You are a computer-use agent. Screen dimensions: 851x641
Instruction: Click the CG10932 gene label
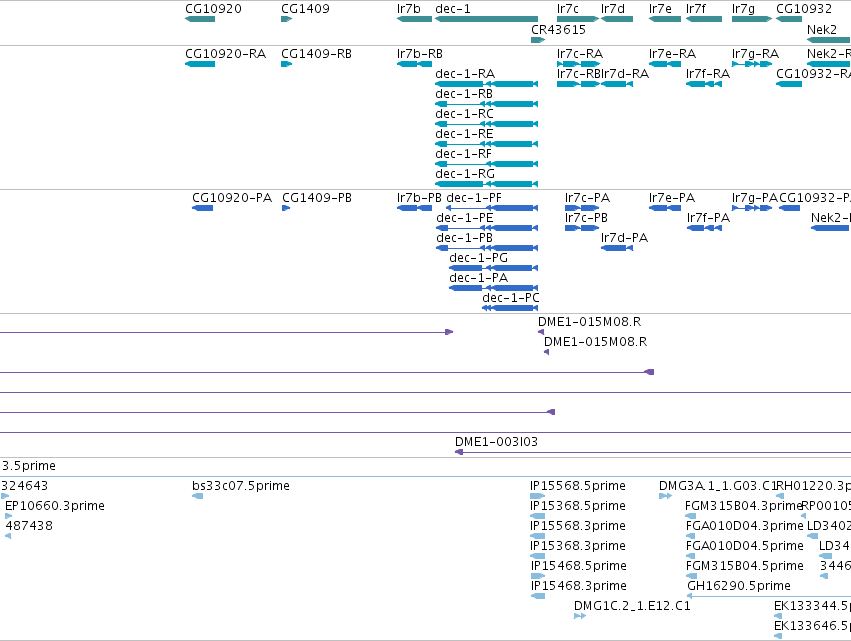click(x=804, y=9)
